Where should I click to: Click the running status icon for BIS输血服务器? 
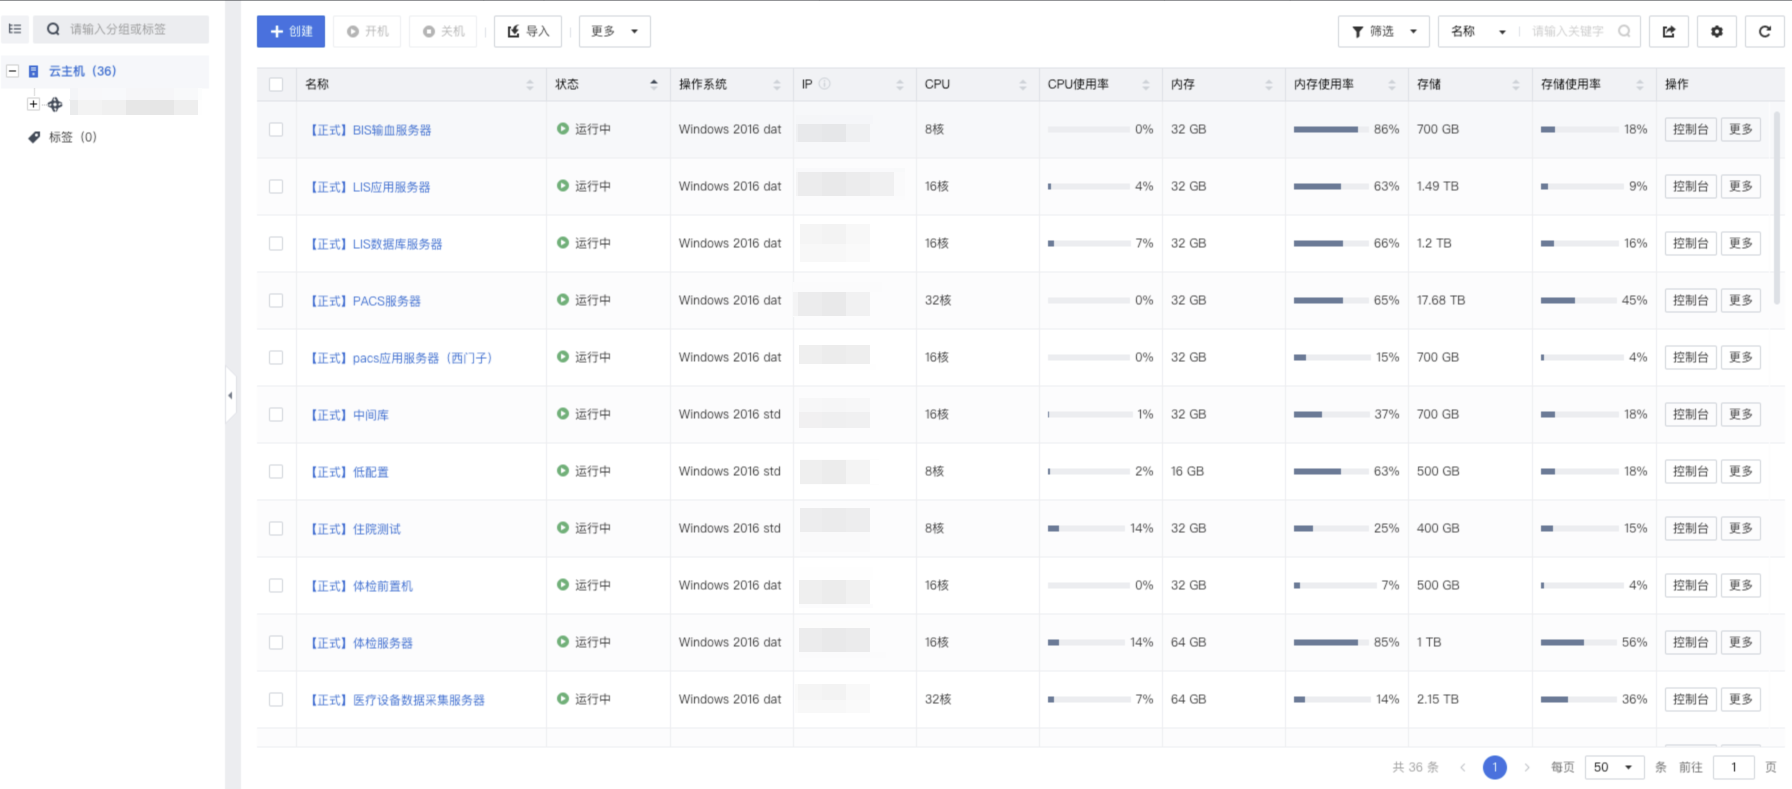click(563, 129)
